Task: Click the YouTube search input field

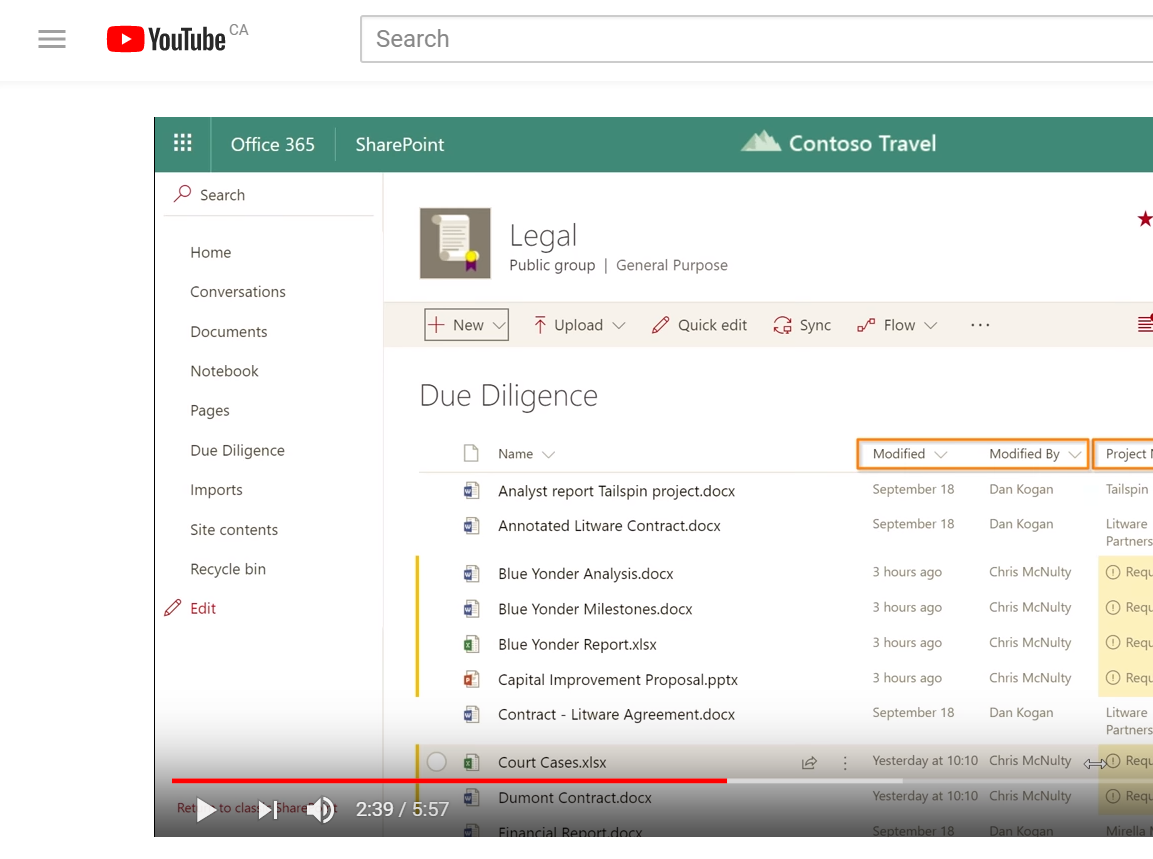Action: point(756,39)
